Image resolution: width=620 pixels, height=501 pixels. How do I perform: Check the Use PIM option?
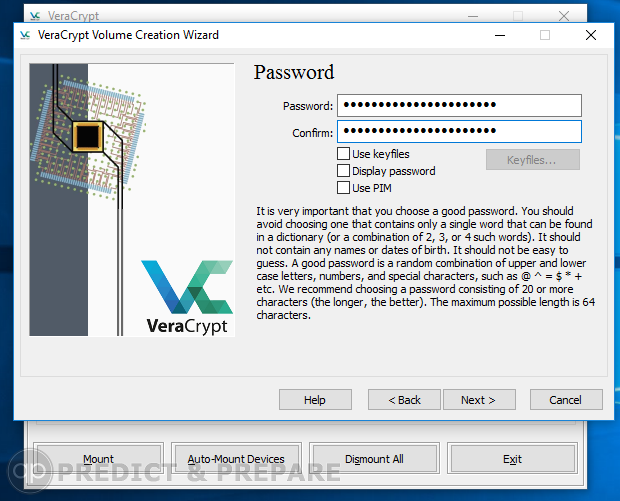click(343, 187)
